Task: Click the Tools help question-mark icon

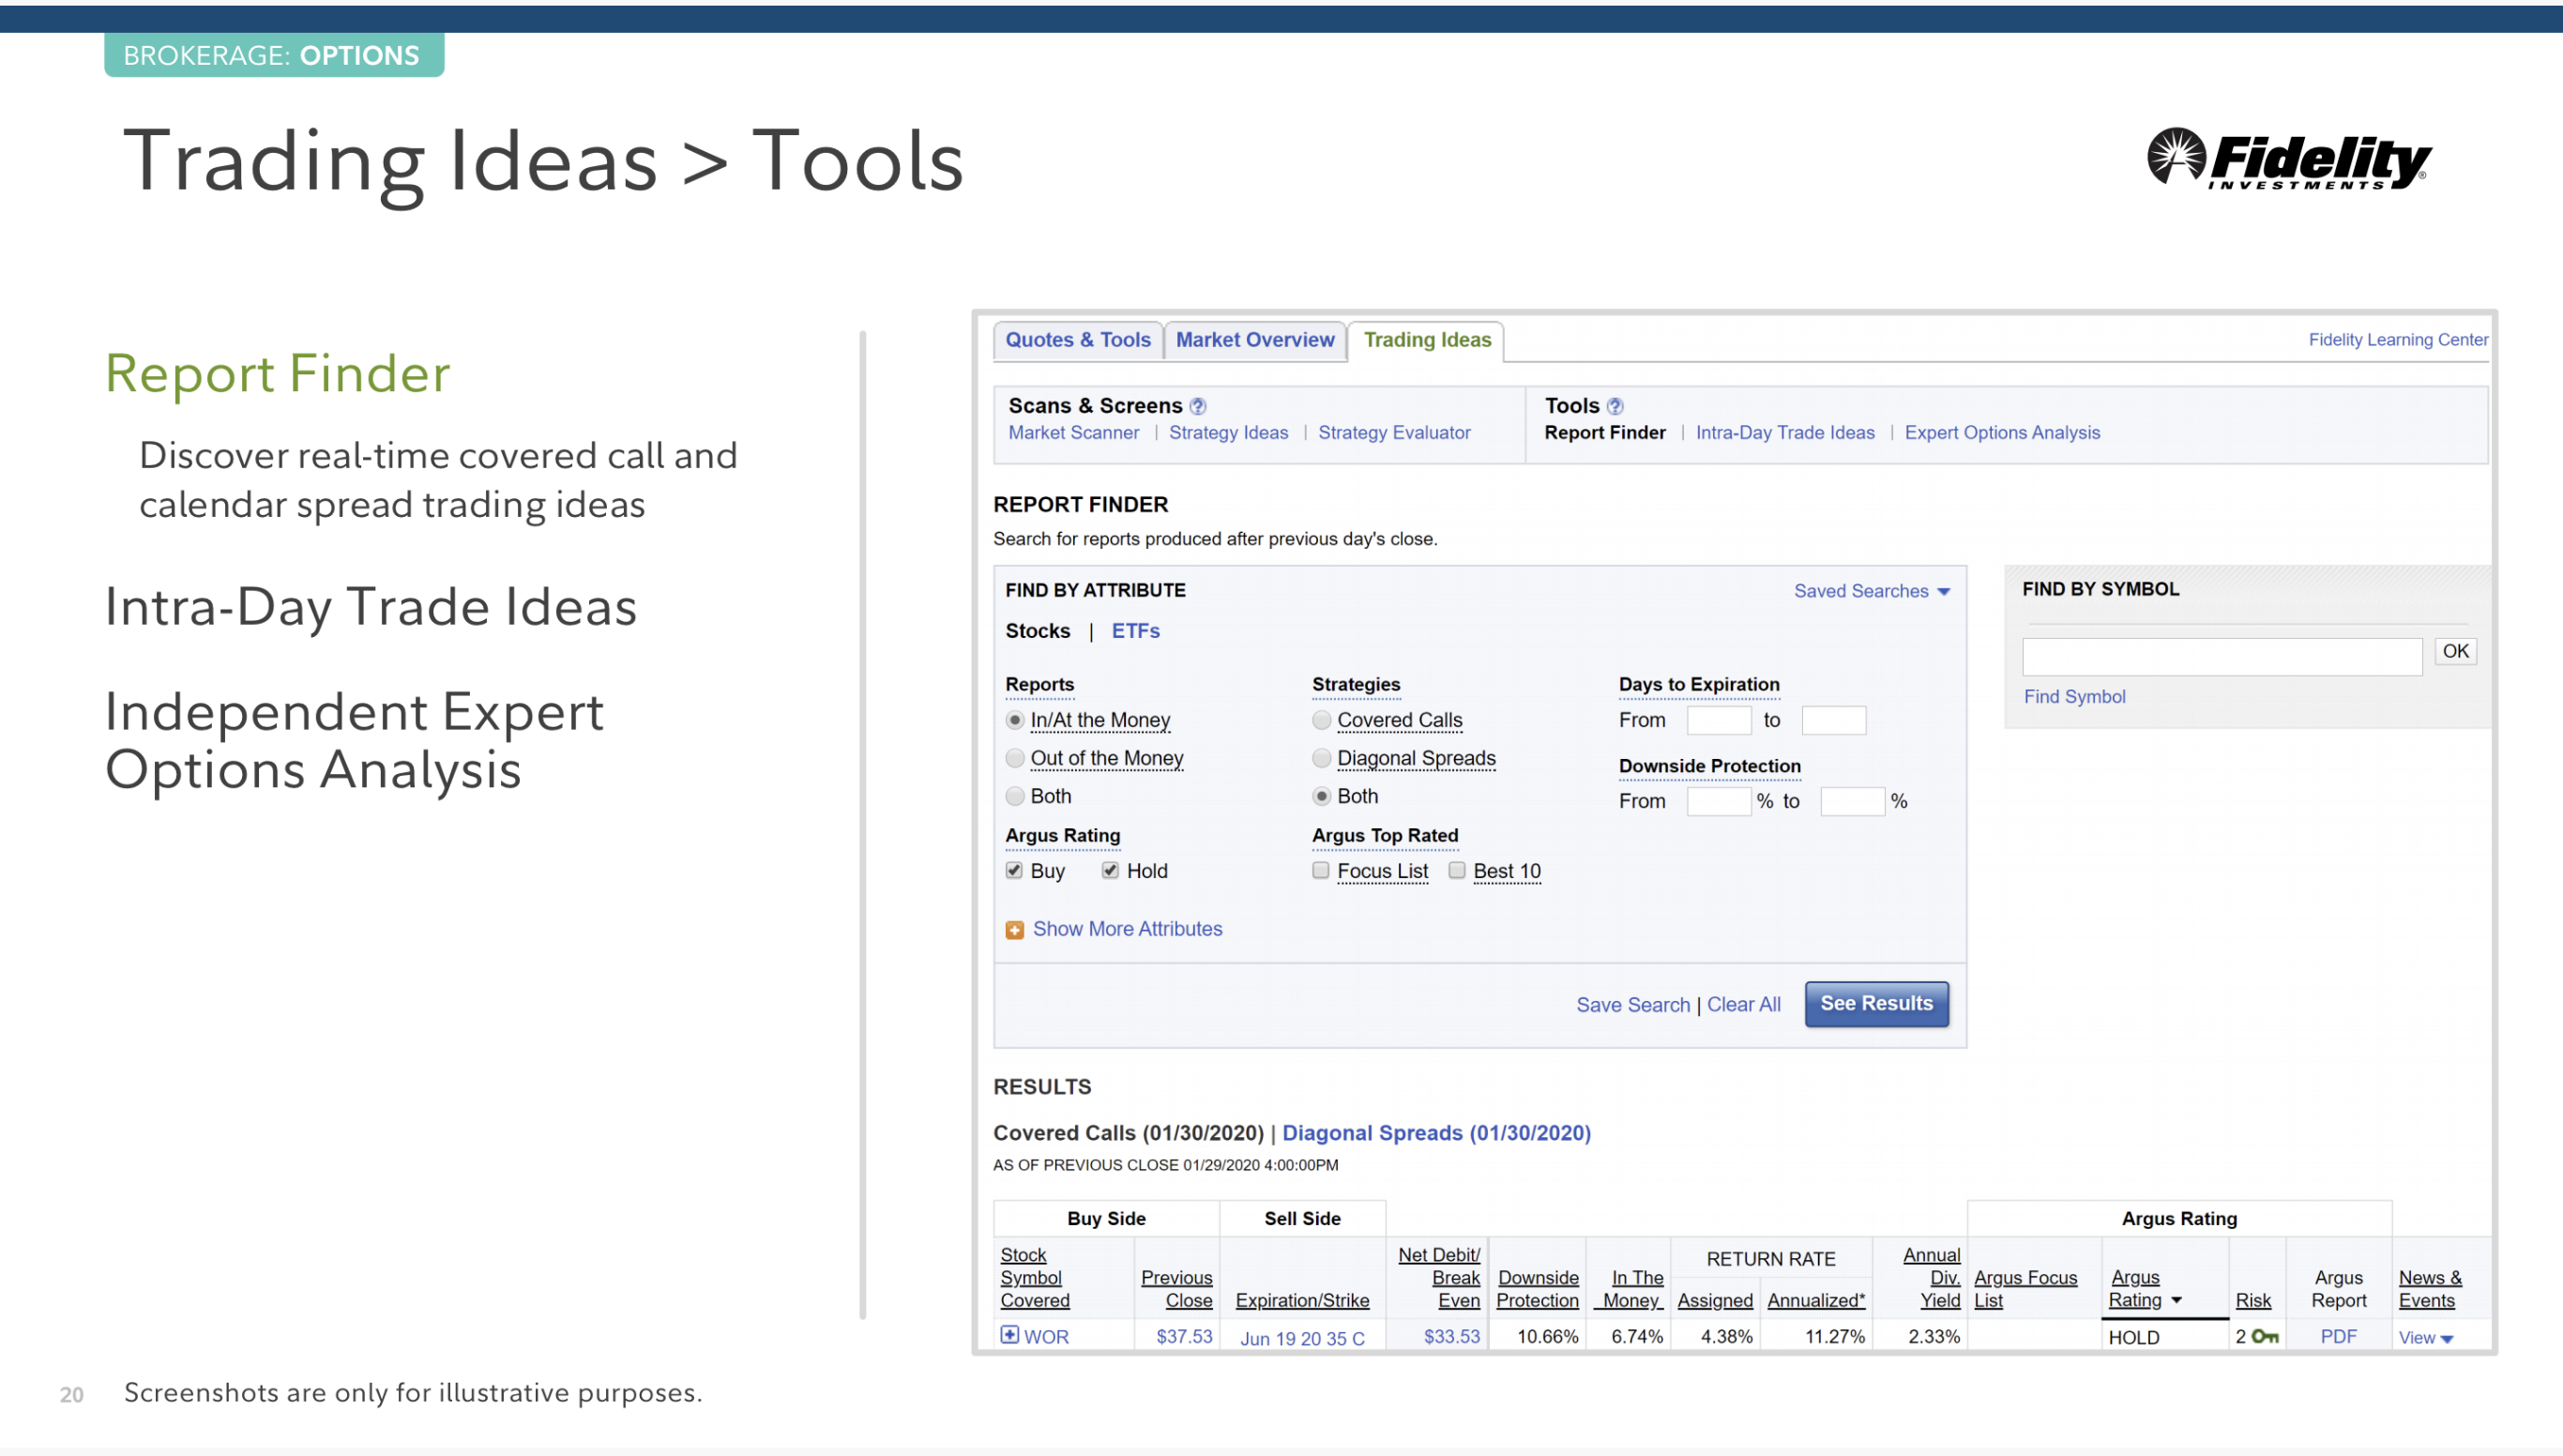Action: coord(1615,406)
